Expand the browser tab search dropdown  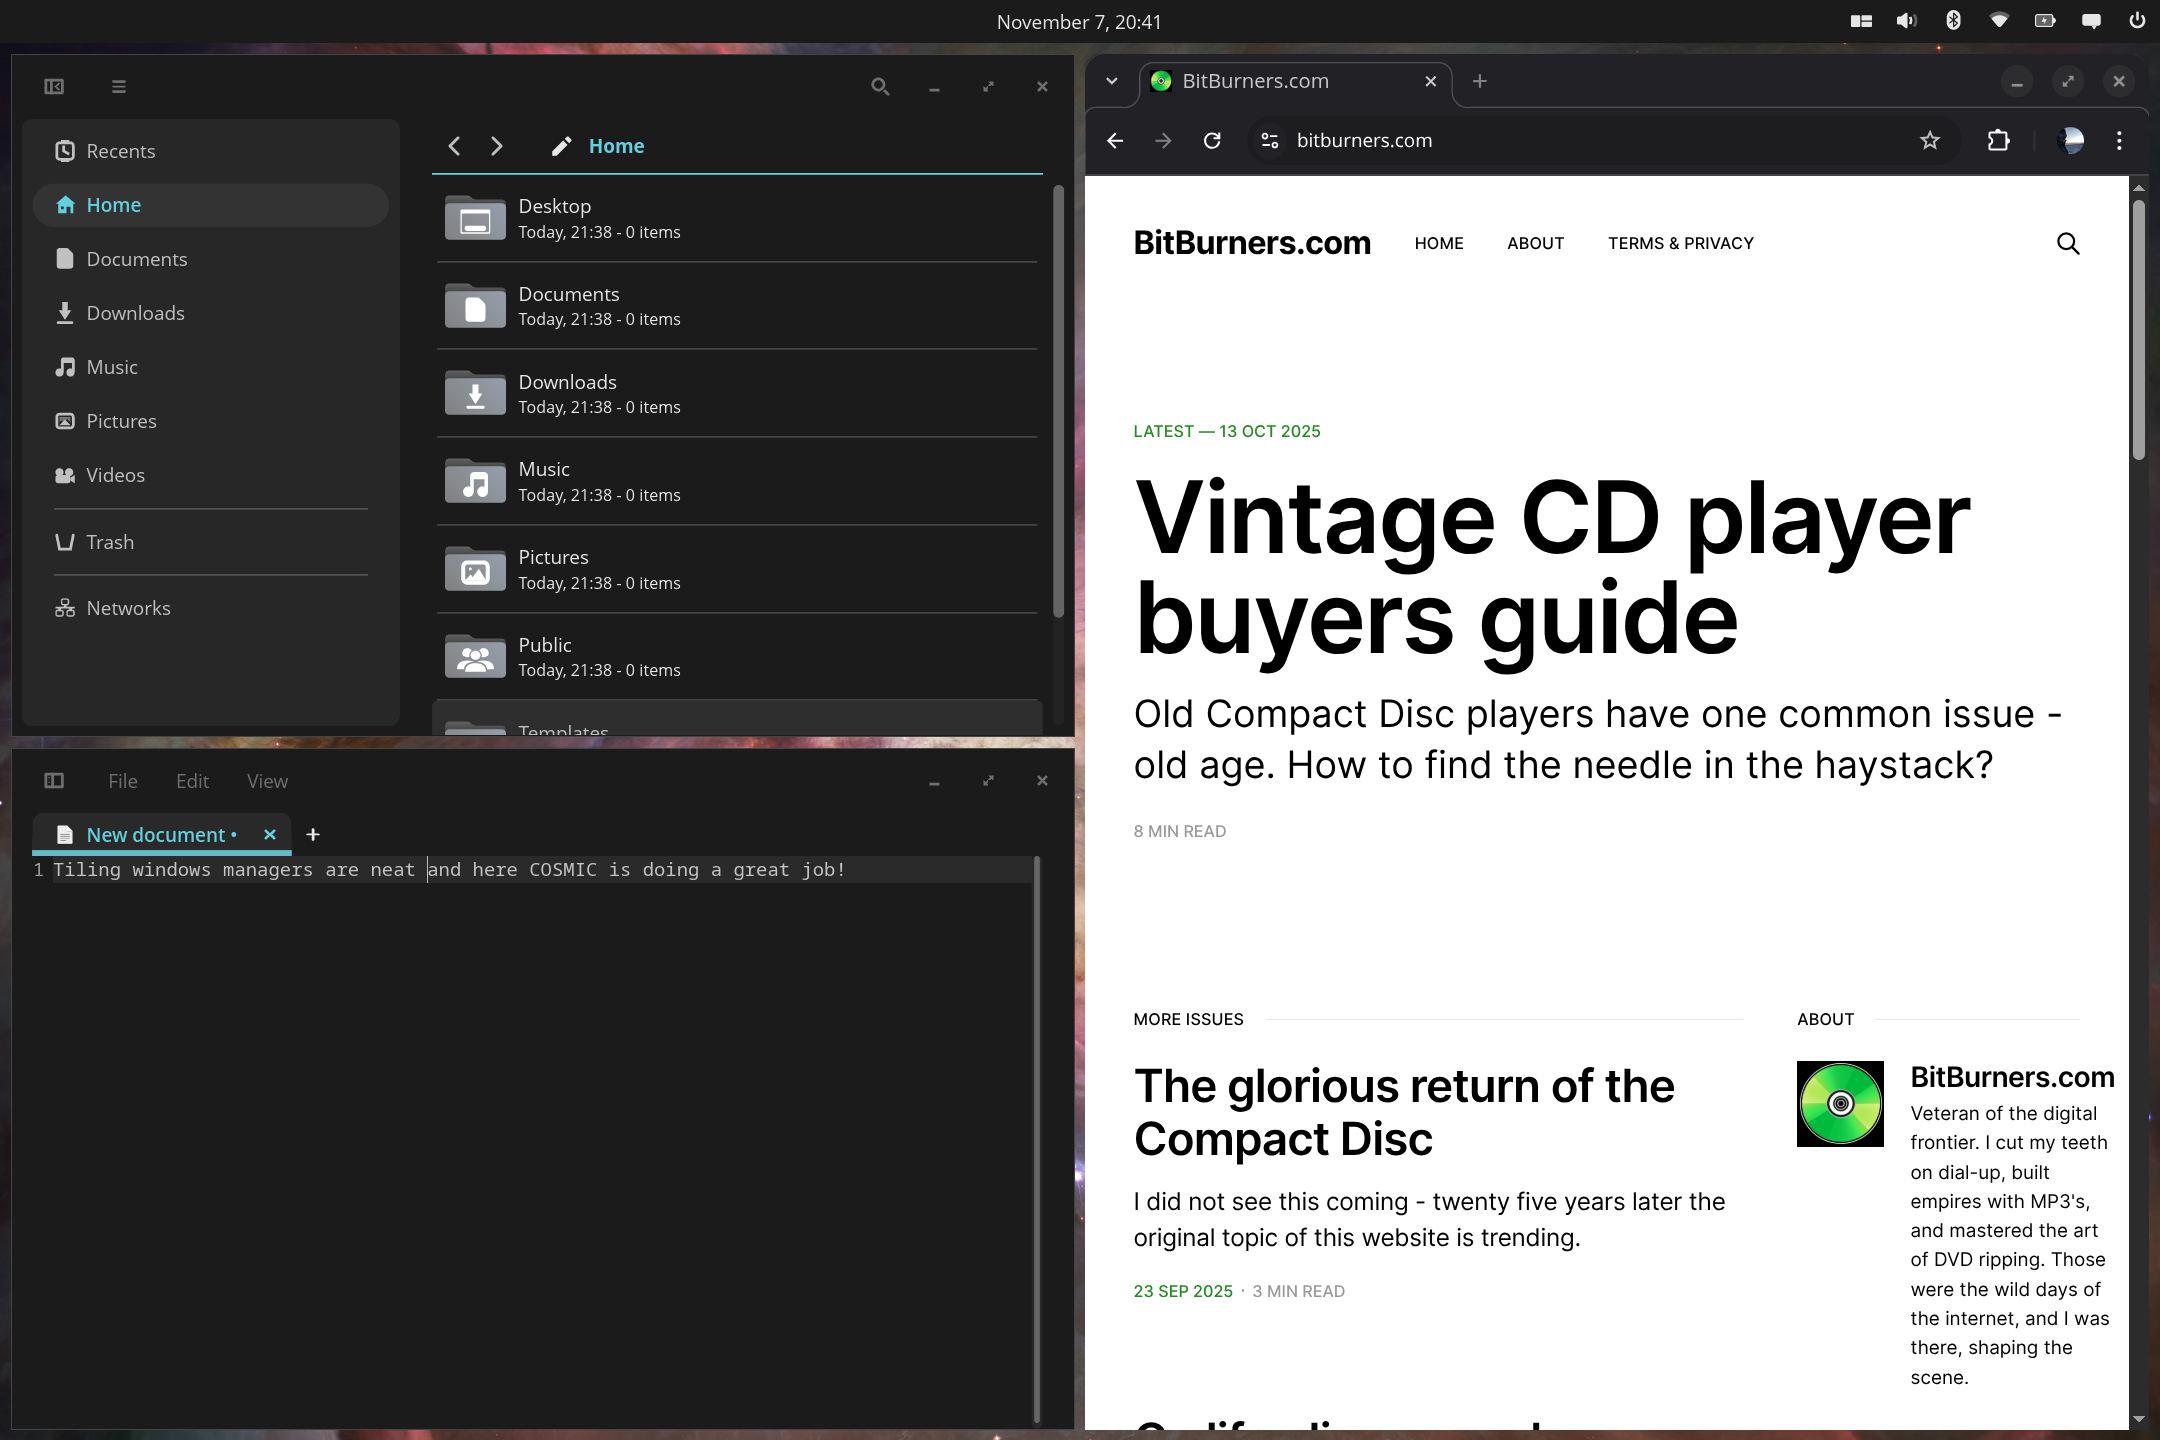click(x=1111, y=81)
